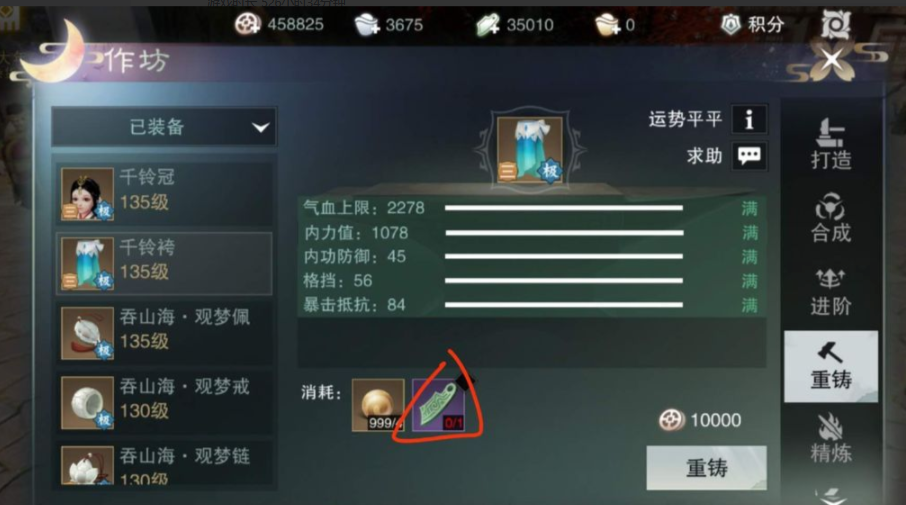Click the large 重铸 recast button
This screenshot has height=505, width=906.
click(706, 467)
